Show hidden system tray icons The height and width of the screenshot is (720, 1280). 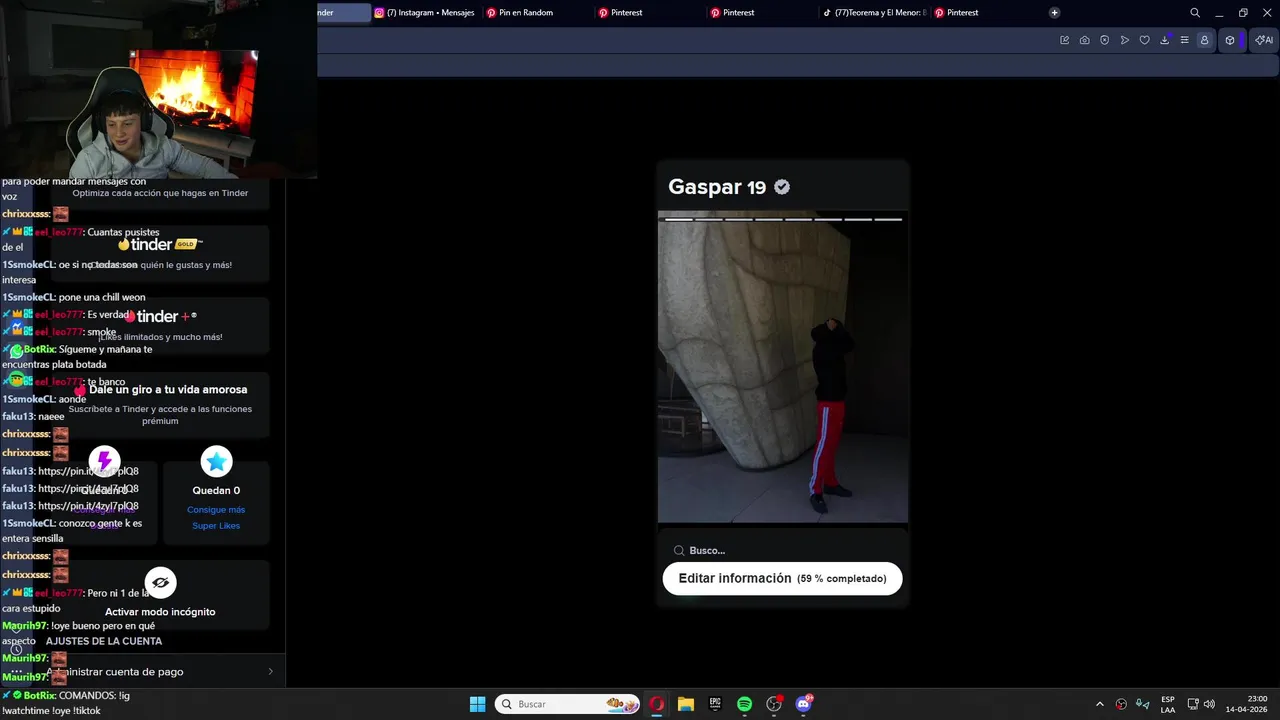coord(1100,704)
